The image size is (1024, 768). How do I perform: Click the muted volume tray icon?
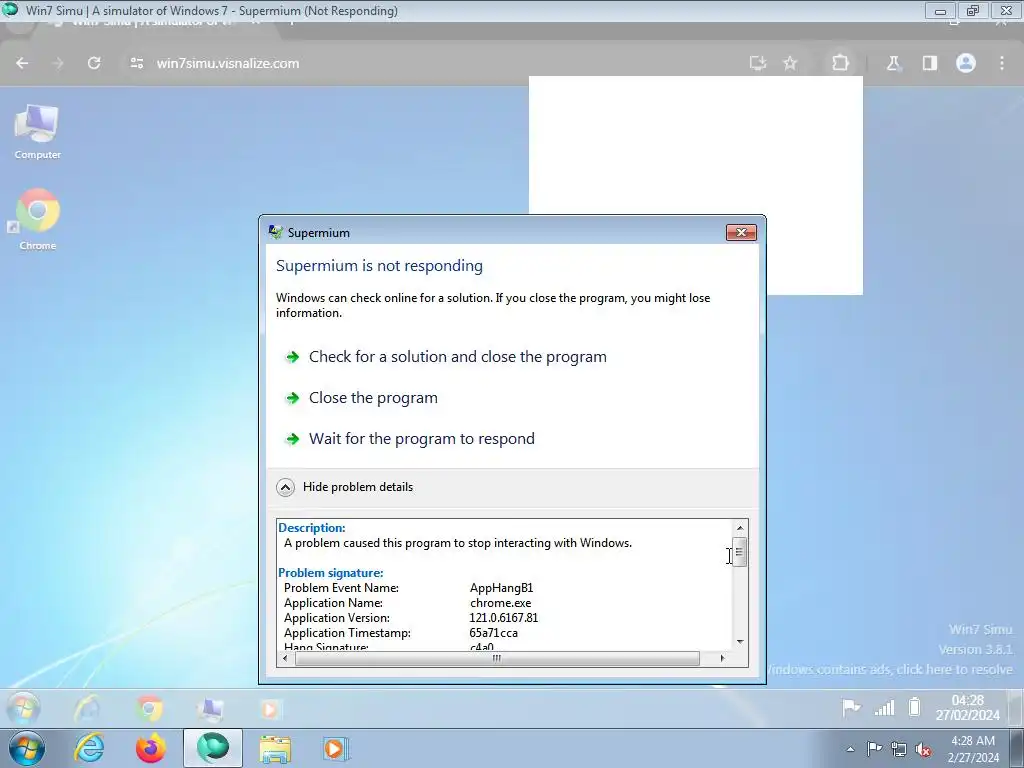[x=923, y=750]
